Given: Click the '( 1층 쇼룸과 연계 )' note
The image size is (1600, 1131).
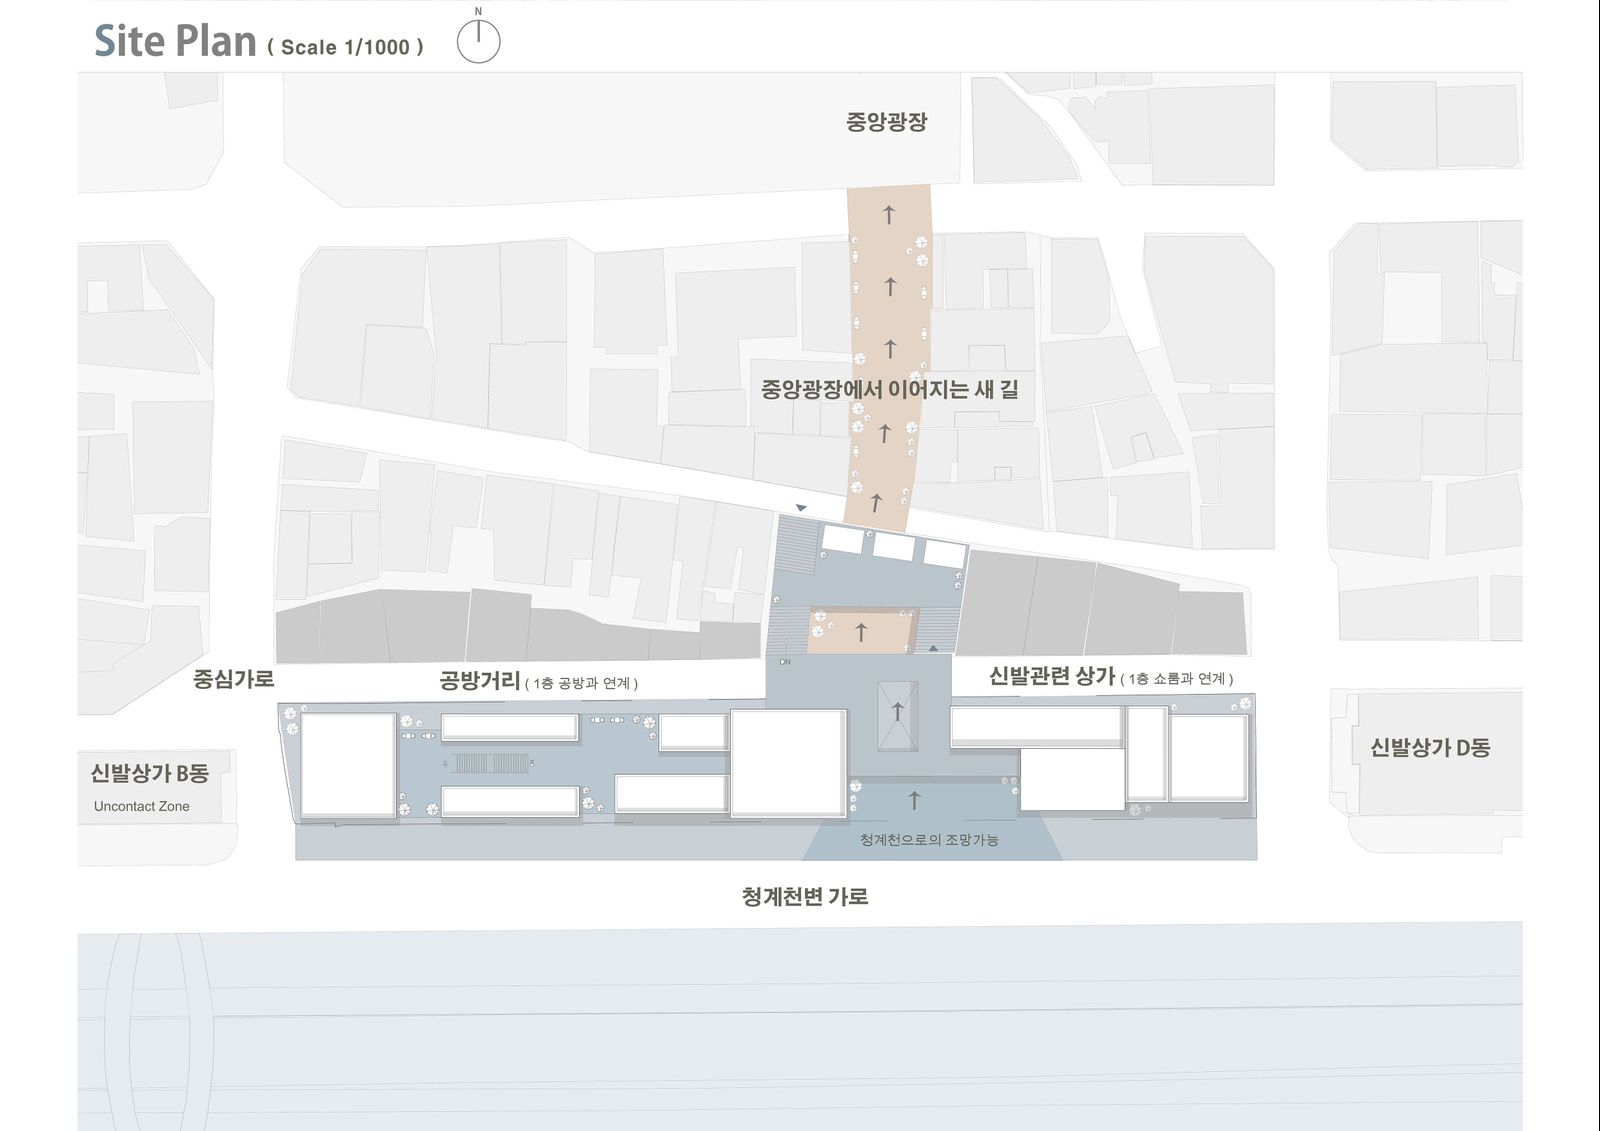Looking at the screenshot, I should point(1177,679).
